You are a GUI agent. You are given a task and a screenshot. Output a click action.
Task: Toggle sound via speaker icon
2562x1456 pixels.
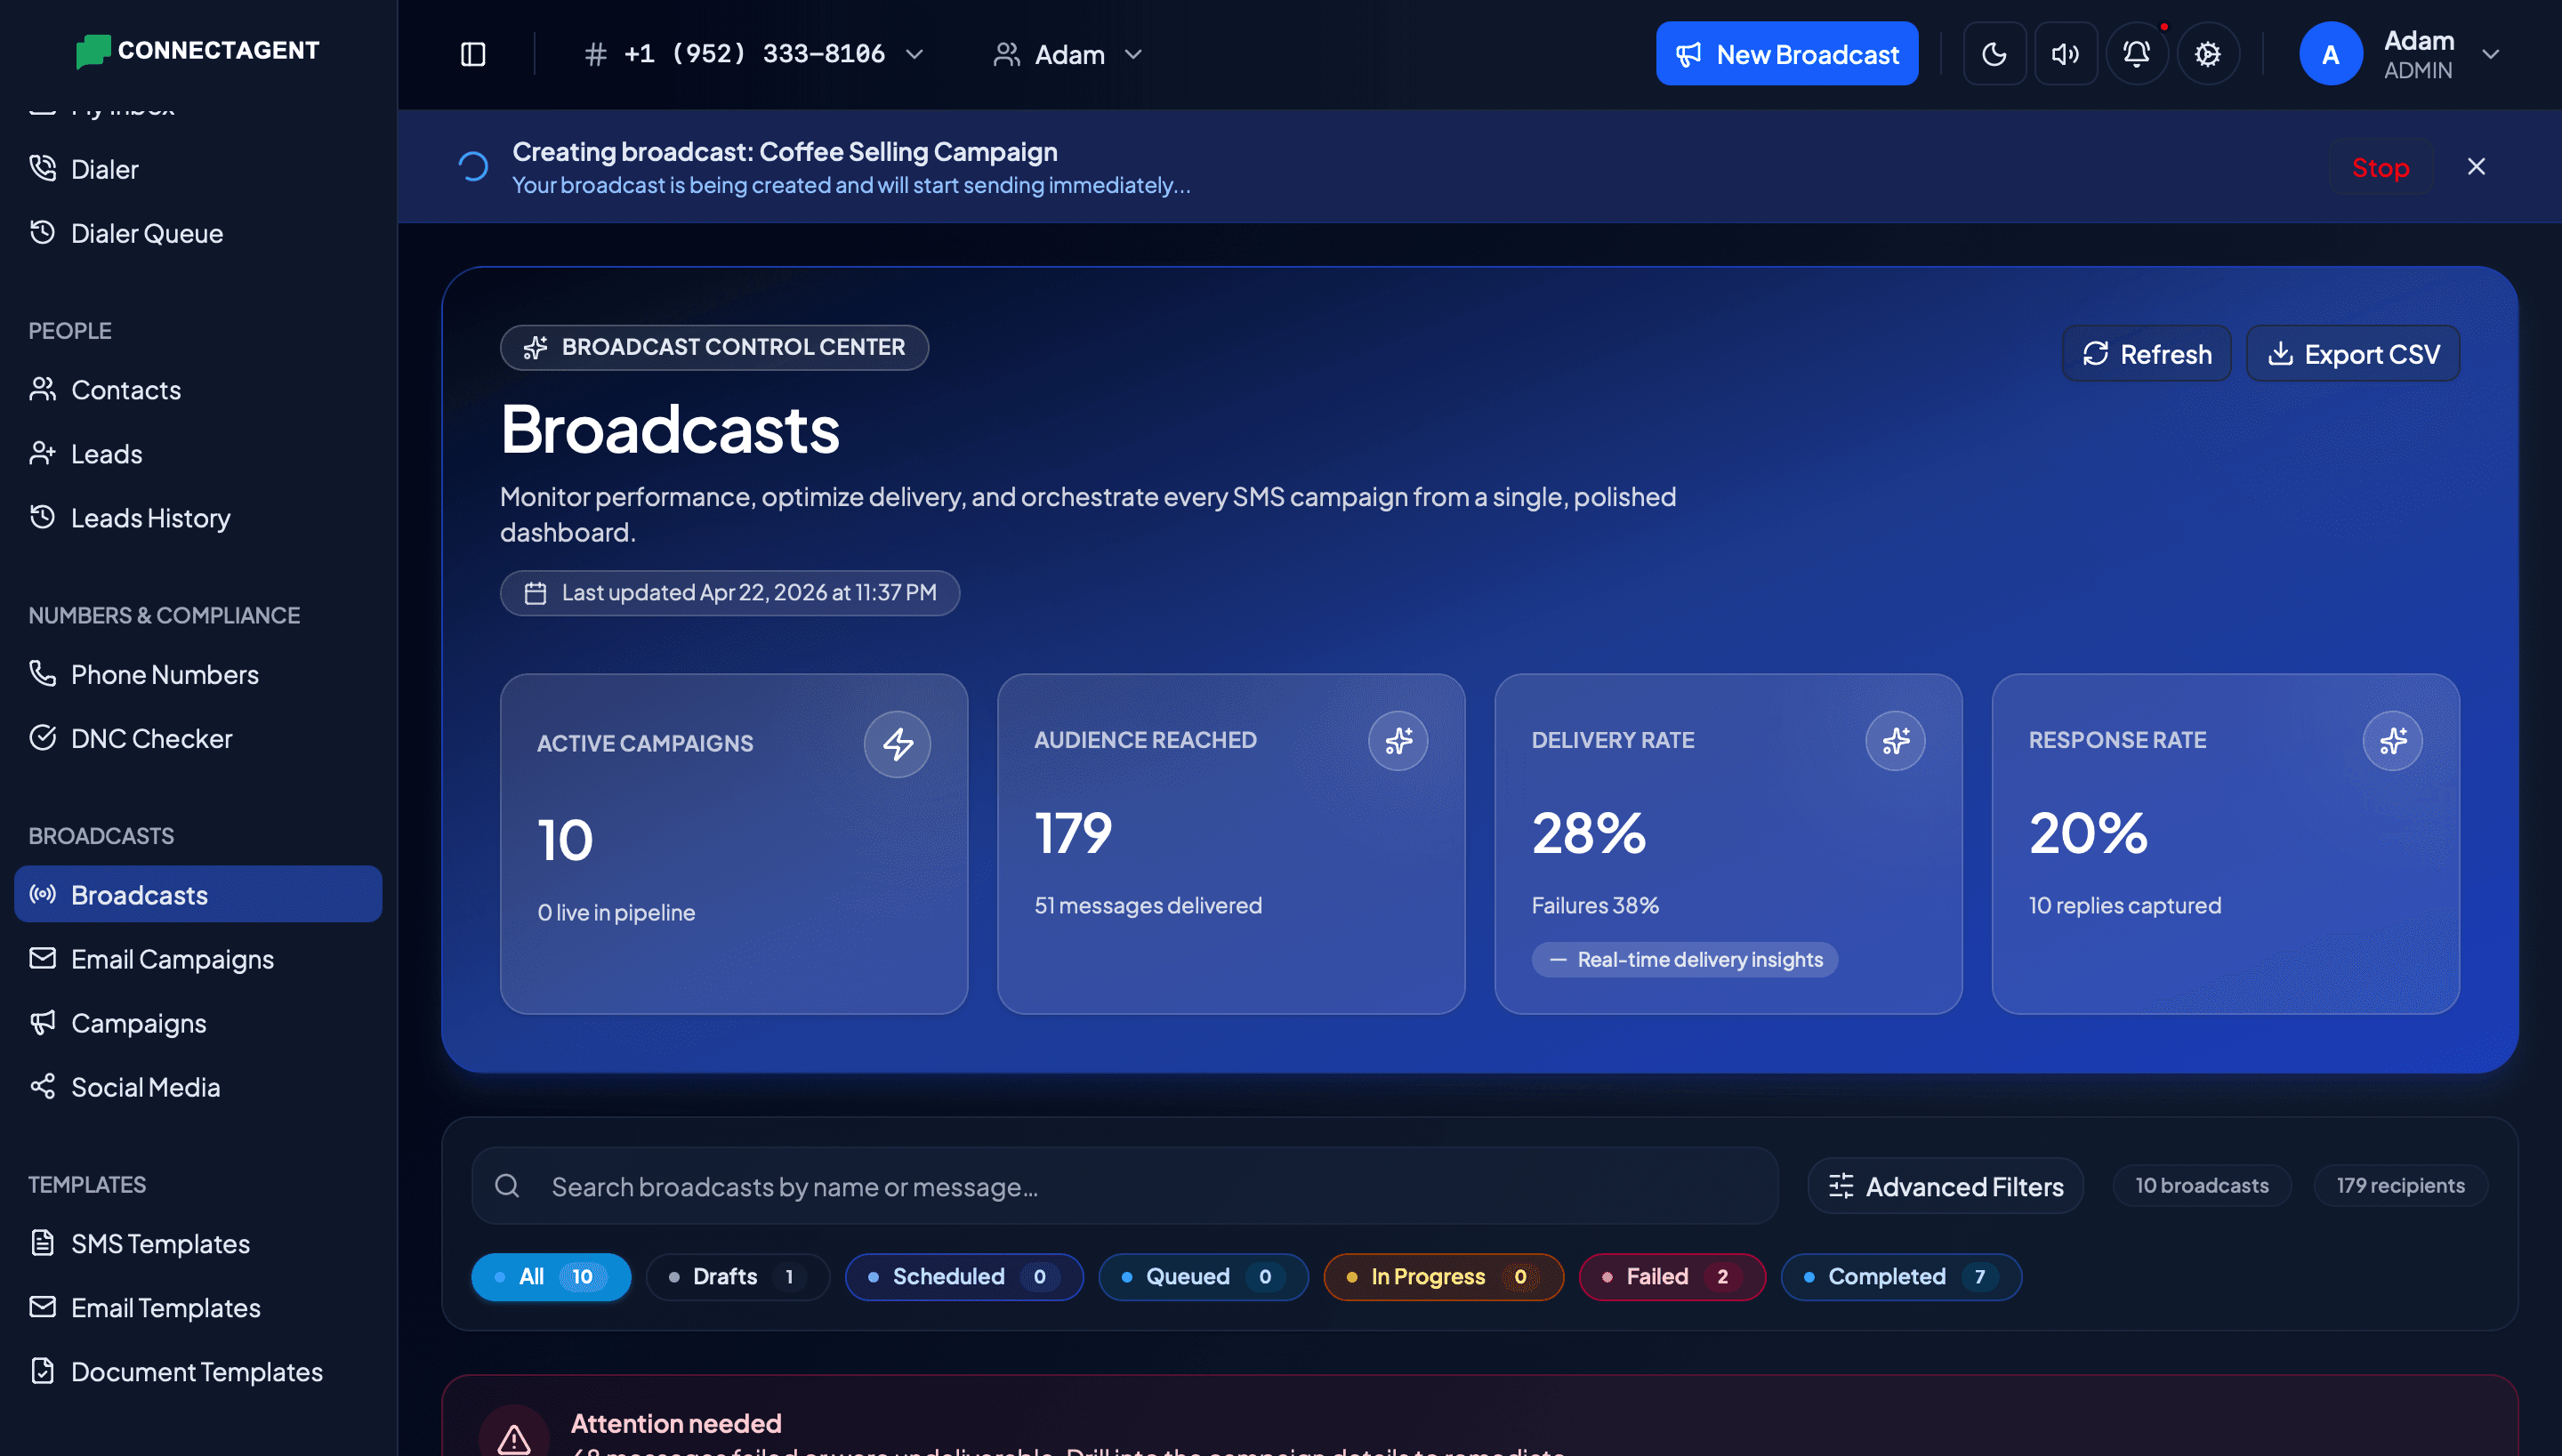tap(2065, 54)
